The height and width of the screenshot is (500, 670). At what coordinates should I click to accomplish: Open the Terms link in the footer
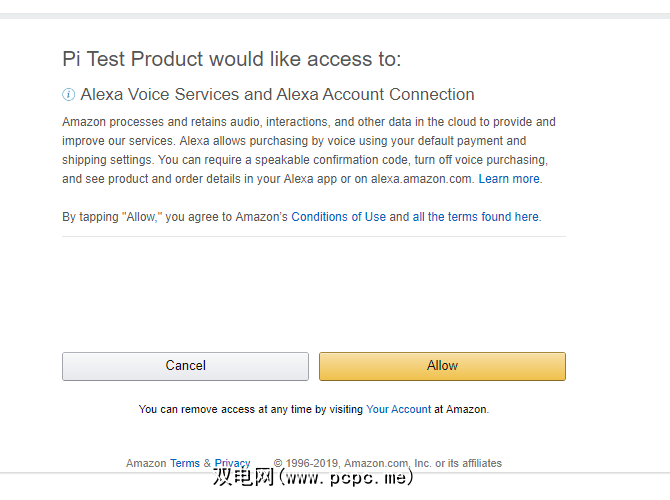(x=185, y=463)
